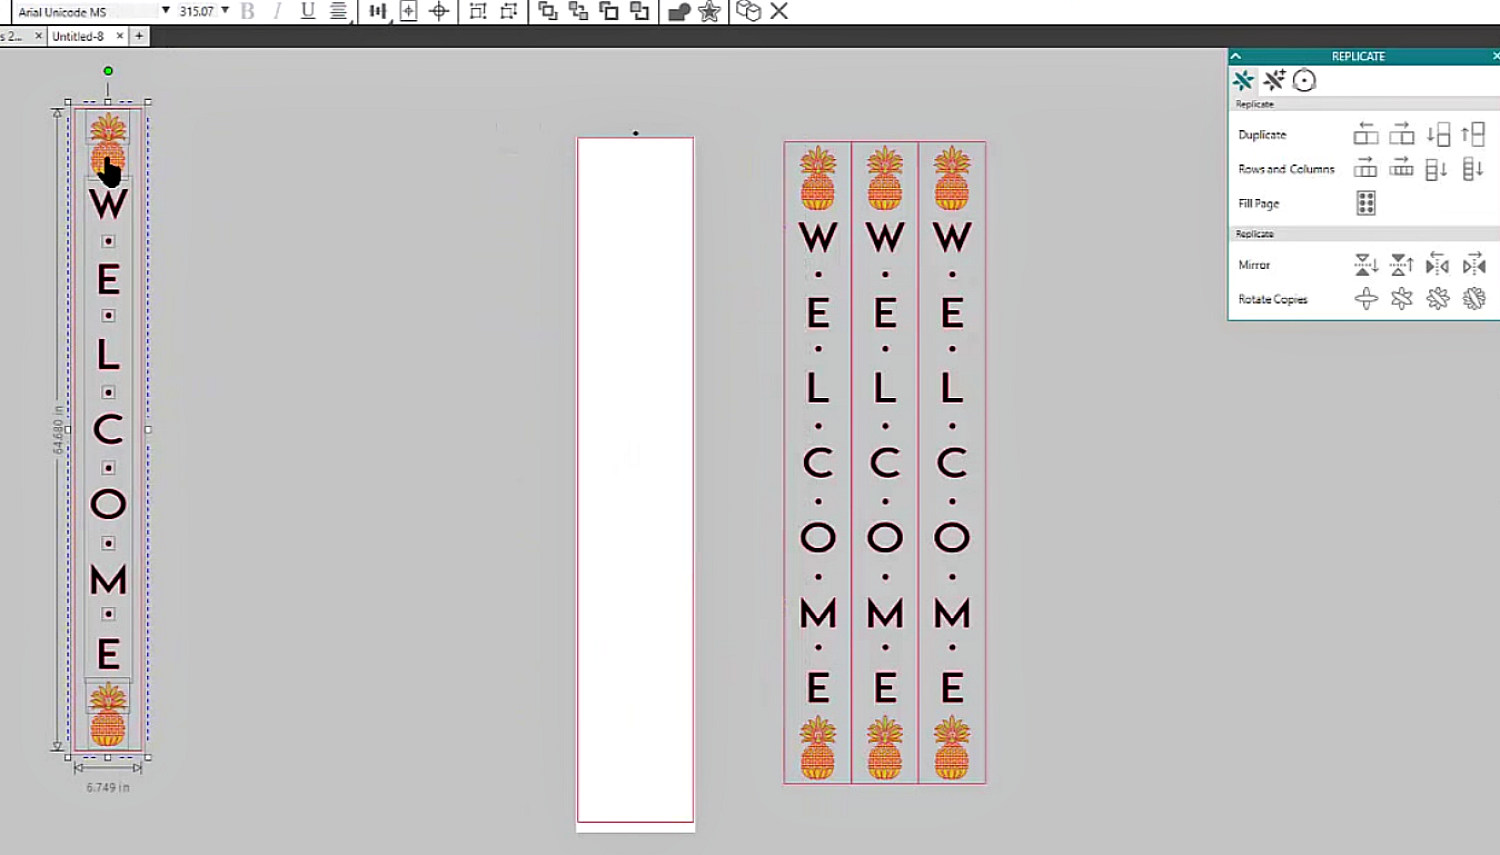Click the white blank rectangle on canvas
Screen dimensions: 1500x855
click(x=635, y=480)
